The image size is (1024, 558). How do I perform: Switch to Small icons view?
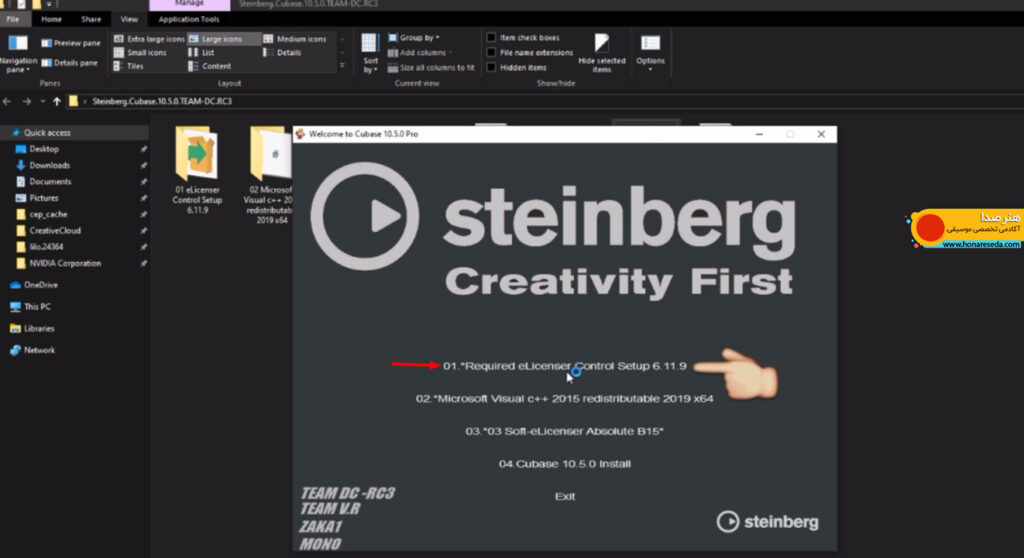(140, 53)
